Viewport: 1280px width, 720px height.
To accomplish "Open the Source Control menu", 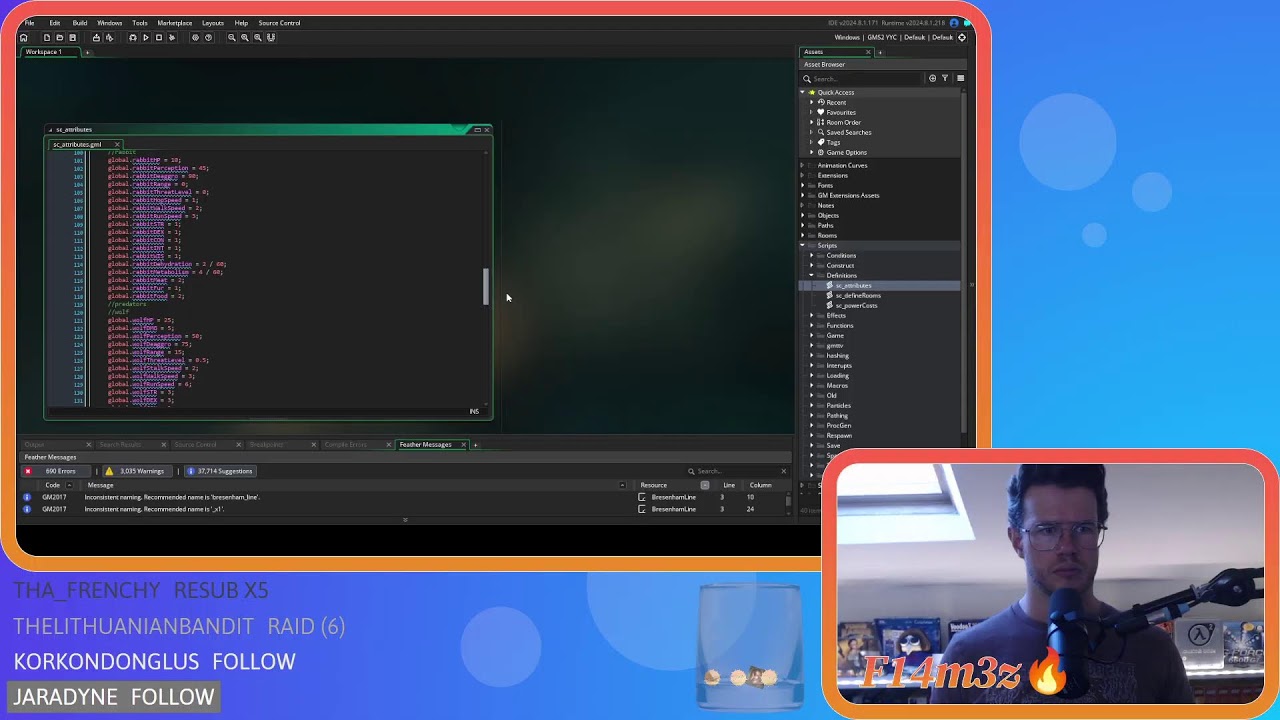I will [x=279, y=22].
